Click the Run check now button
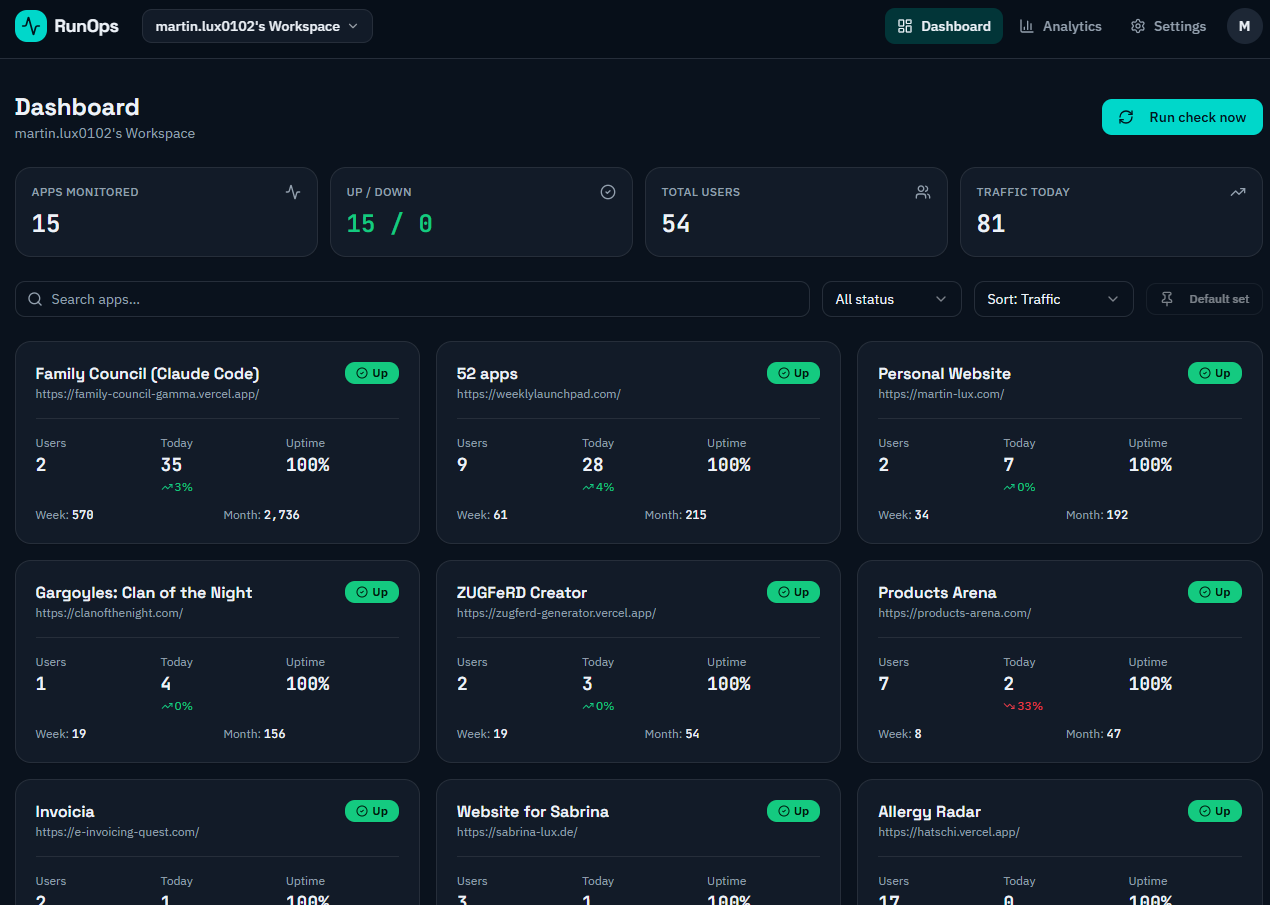This screenshot has height=905, width=1270. click(x=1182, y=117)
